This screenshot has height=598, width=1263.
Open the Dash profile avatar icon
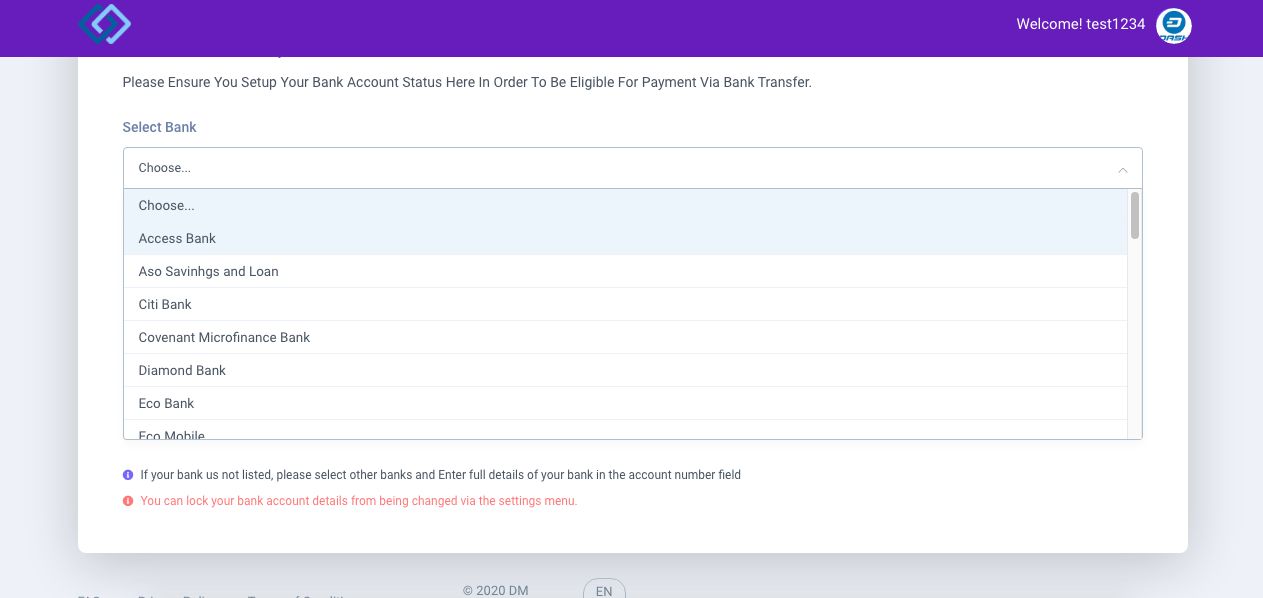point(1173,26)
